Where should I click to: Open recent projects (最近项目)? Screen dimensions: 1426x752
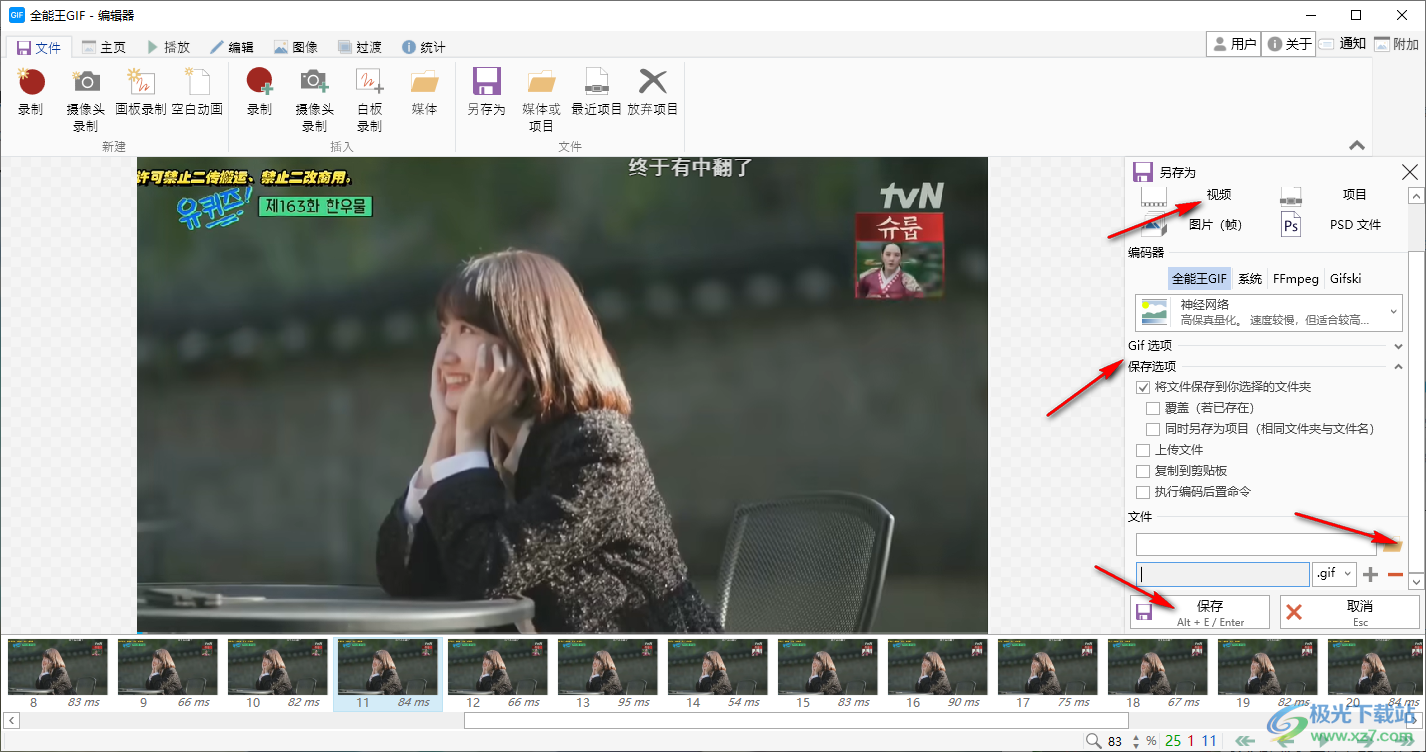[597, 92]
